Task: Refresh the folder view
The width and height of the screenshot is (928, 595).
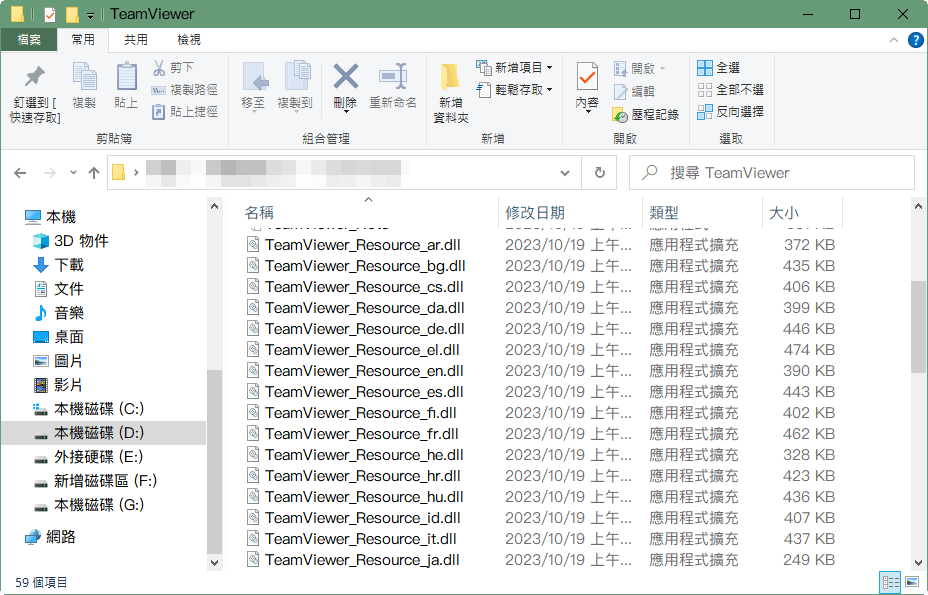Action: 600,172
